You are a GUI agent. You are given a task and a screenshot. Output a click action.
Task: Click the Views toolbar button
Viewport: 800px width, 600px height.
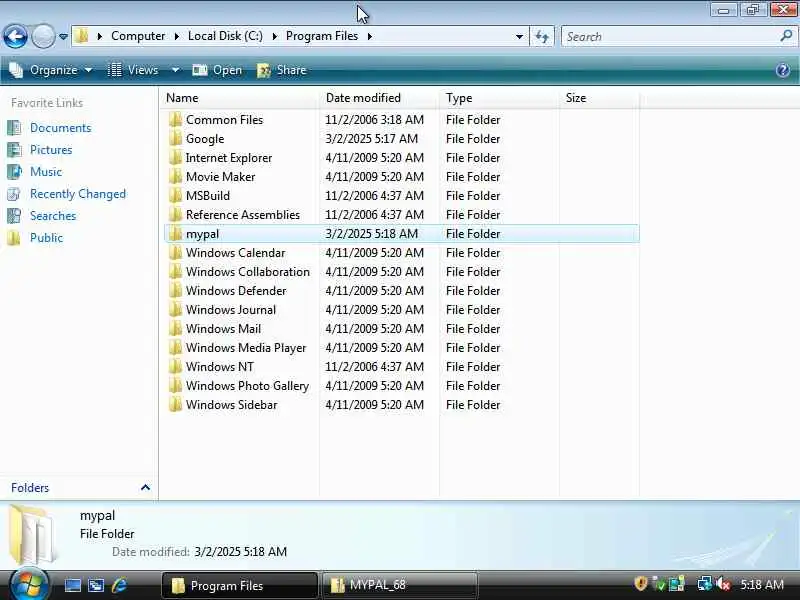133,70
